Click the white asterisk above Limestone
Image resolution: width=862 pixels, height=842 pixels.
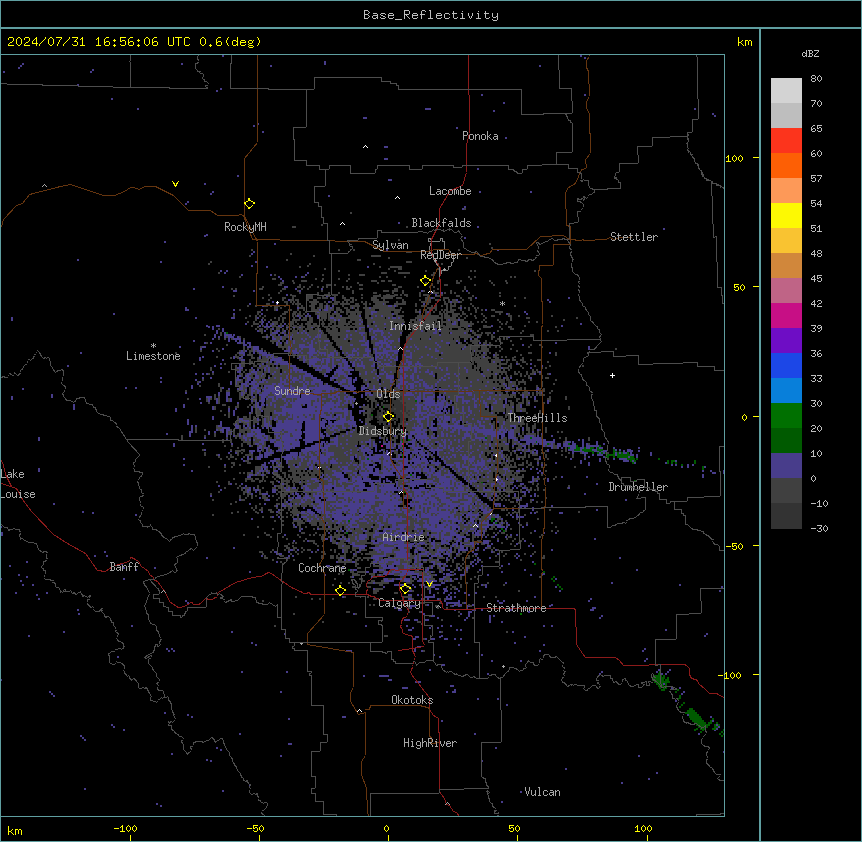(x=153, y=346)
